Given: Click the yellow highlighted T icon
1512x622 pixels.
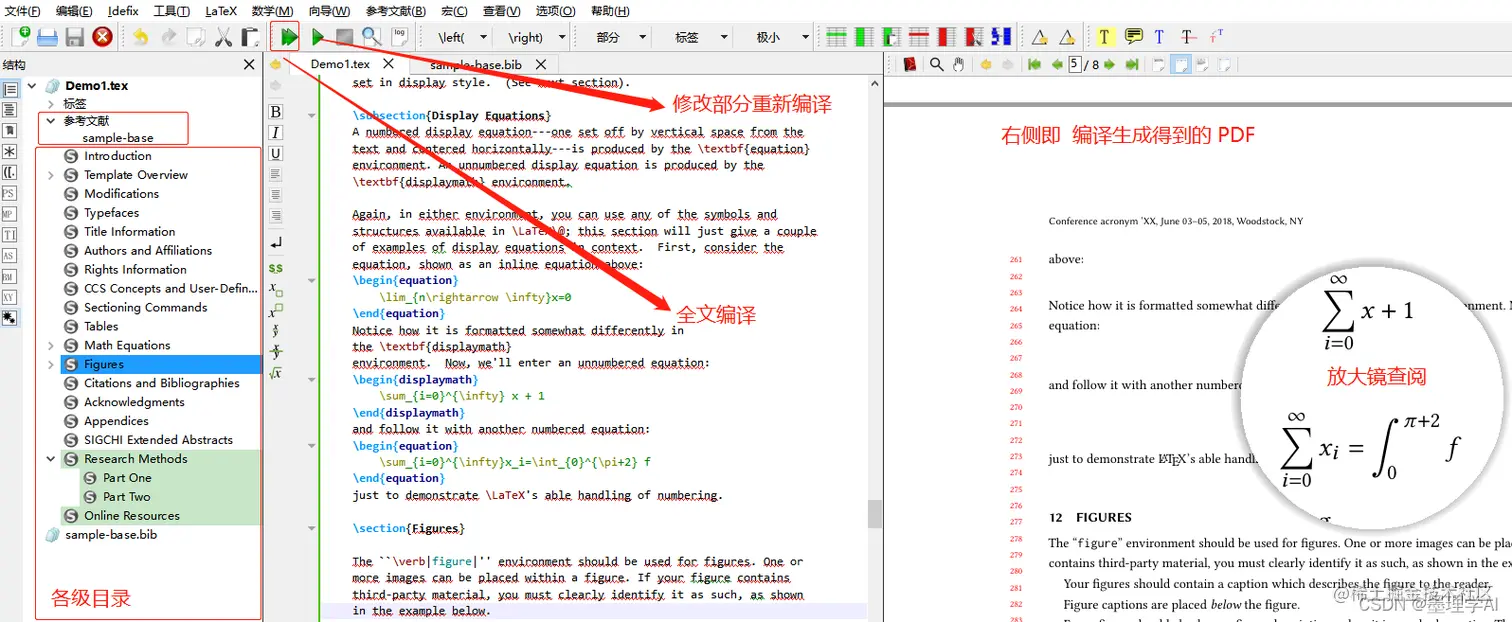Looking at the screenshot, I should [1104, 37].
